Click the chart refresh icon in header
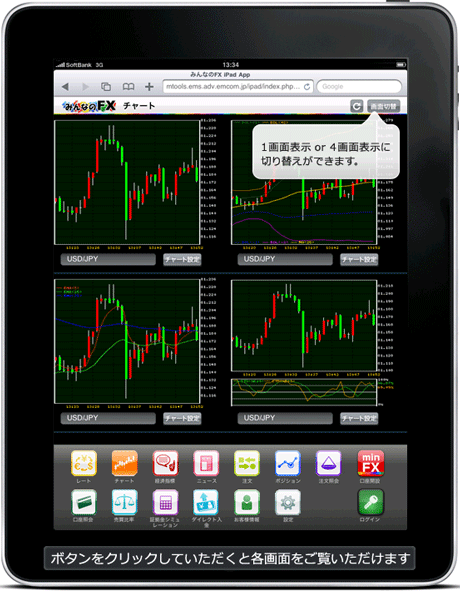Image resolution: width=460 pixels, height=598 pixels. pyautogui.click(x=357, y=106)
